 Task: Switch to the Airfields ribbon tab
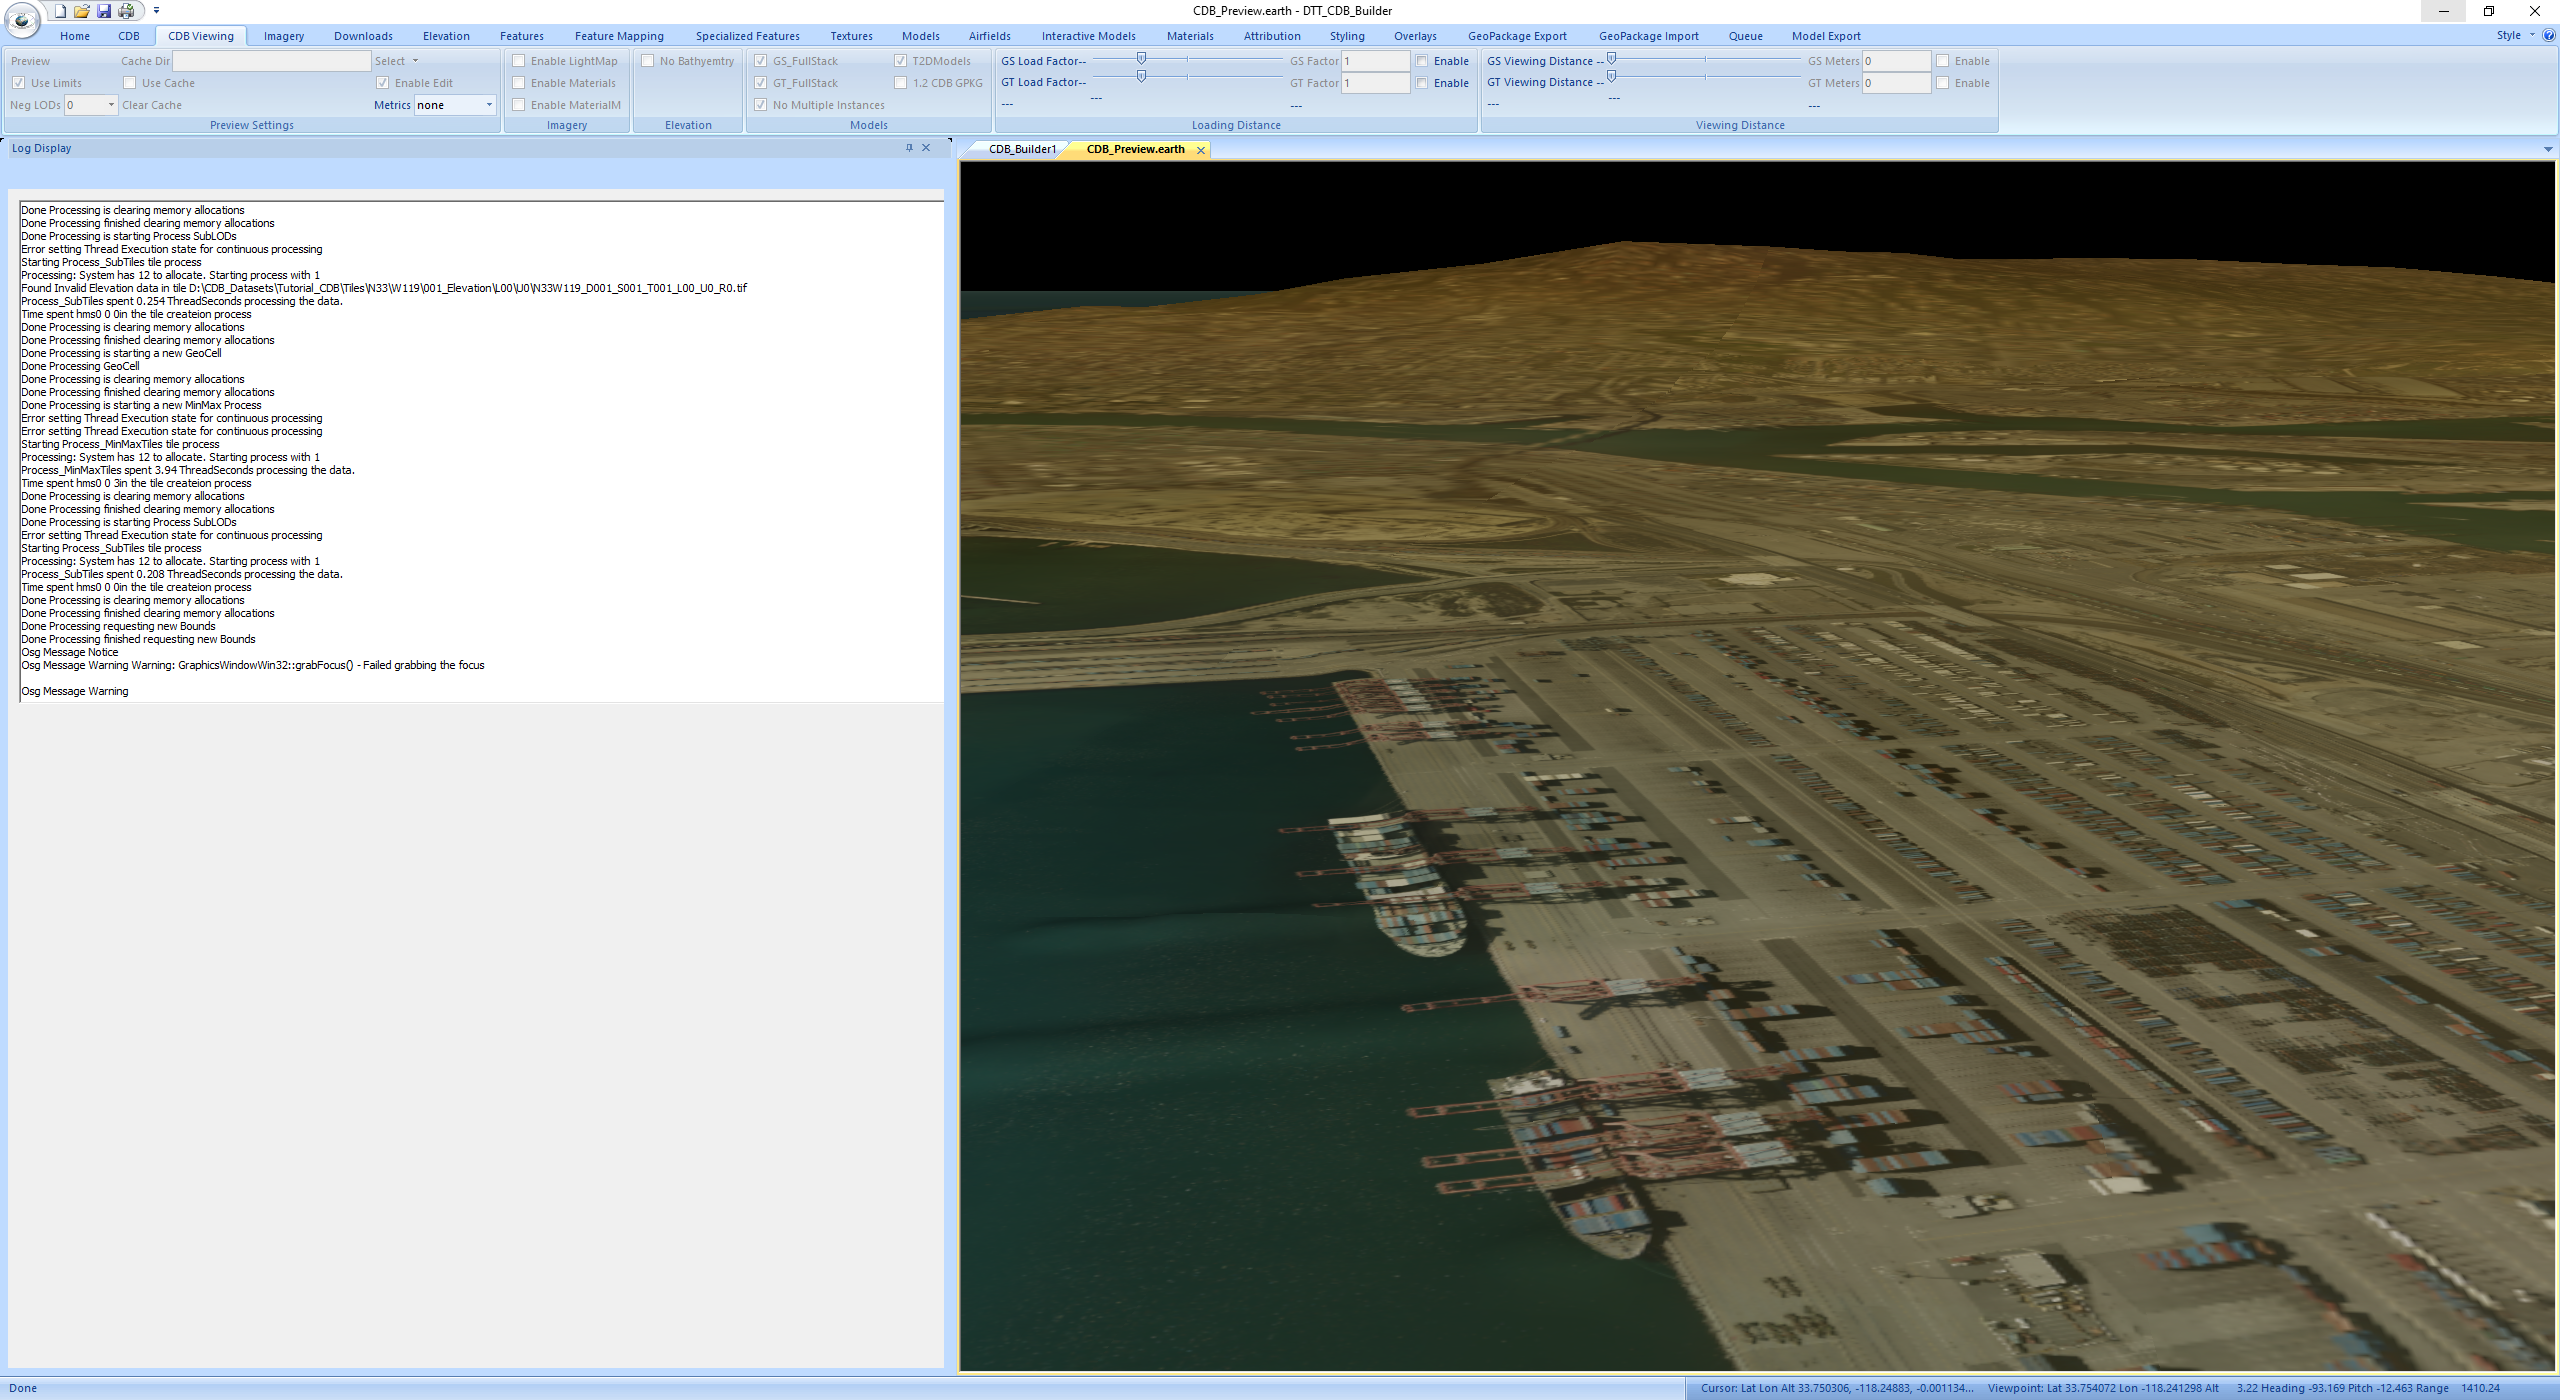990,36
